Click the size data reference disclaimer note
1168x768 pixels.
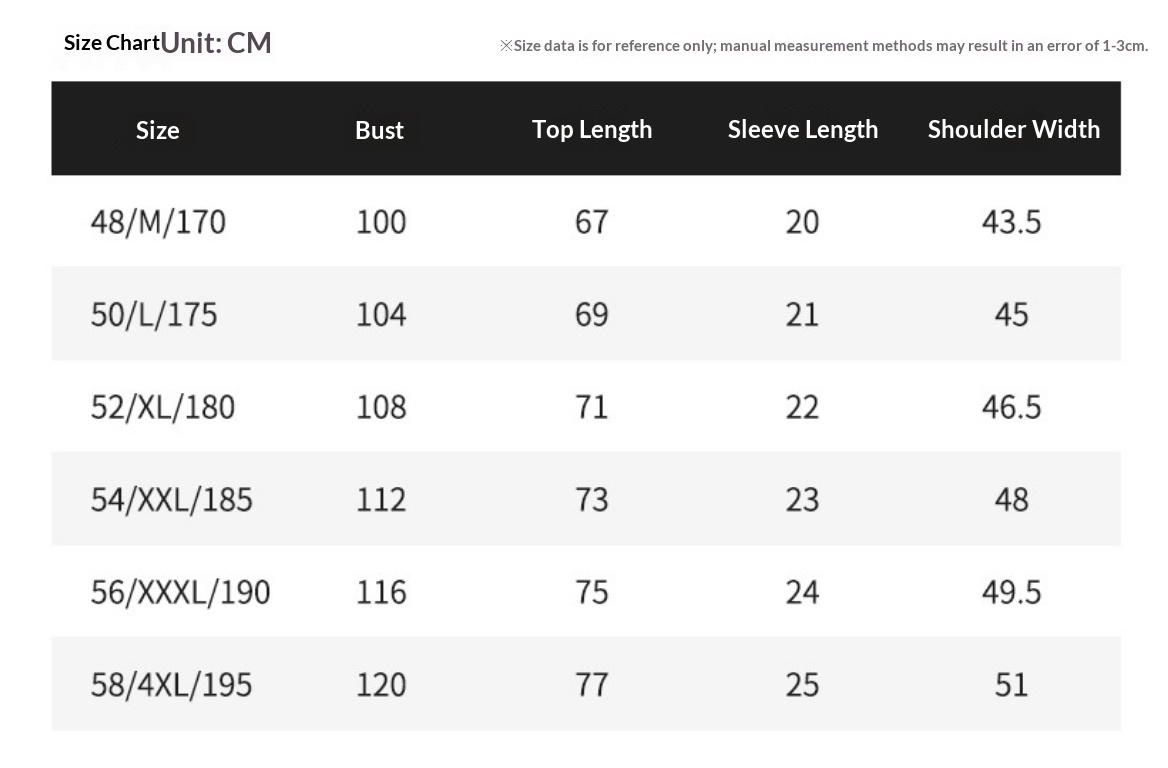824,45
